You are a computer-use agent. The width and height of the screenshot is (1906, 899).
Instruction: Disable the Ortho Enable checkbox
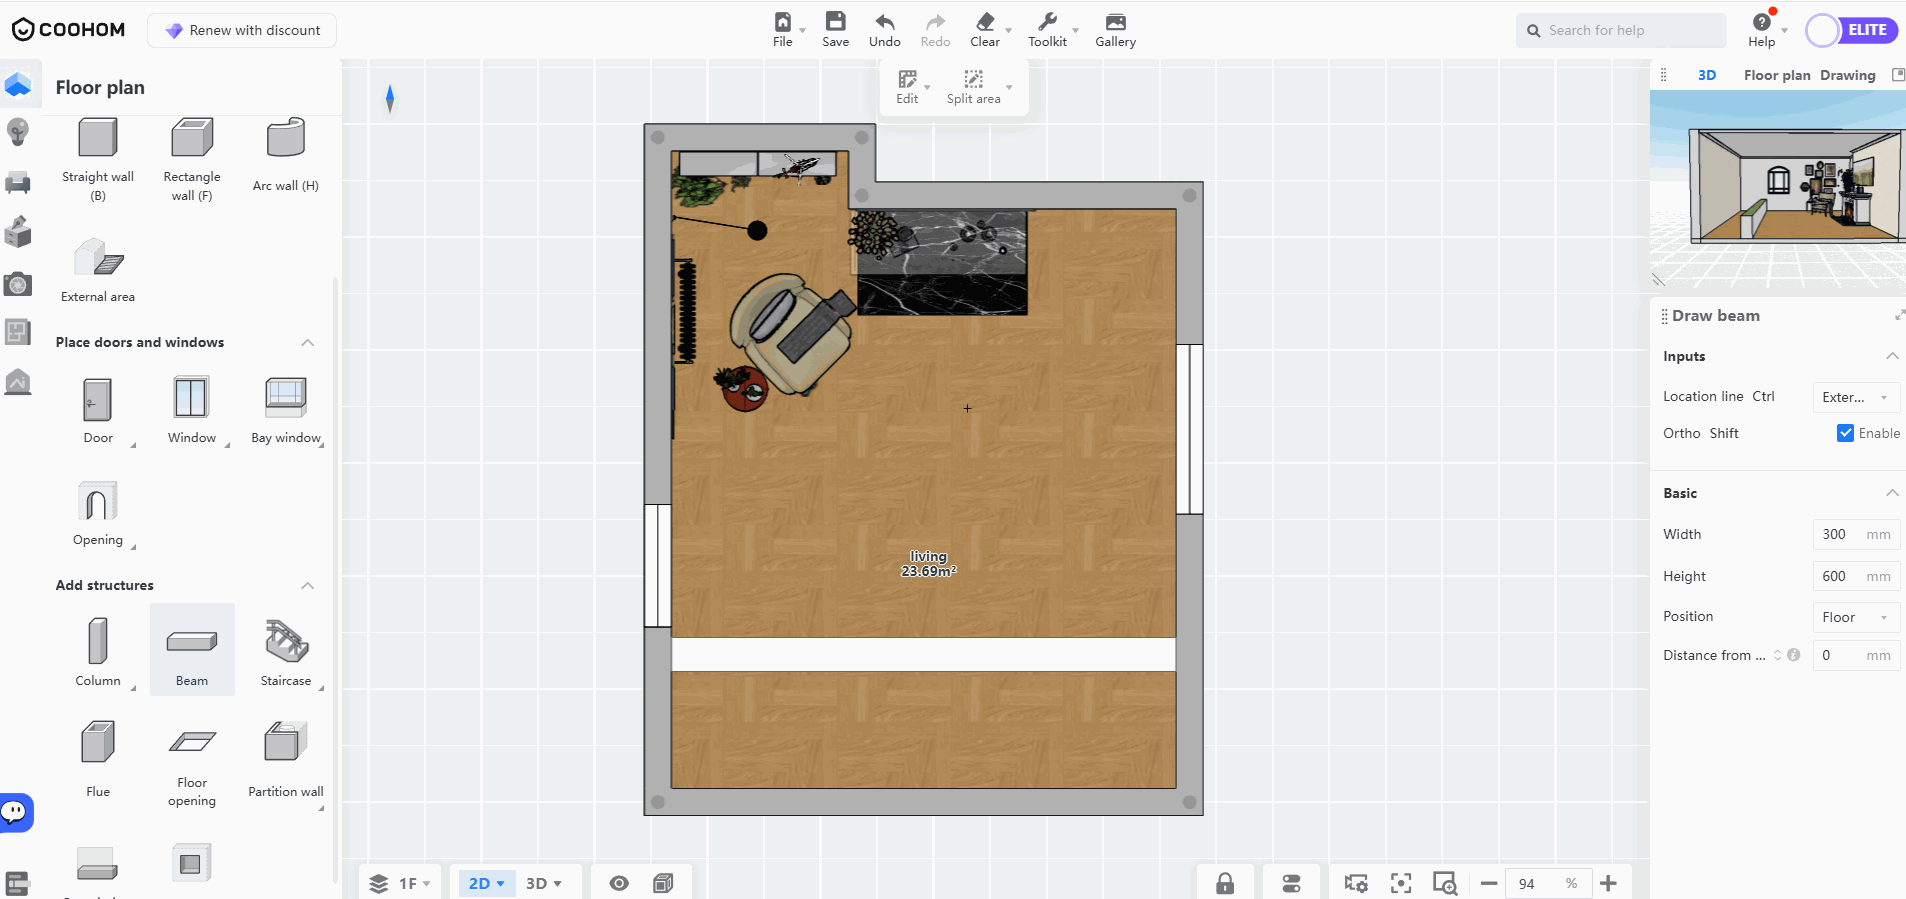coord(1845,433)
